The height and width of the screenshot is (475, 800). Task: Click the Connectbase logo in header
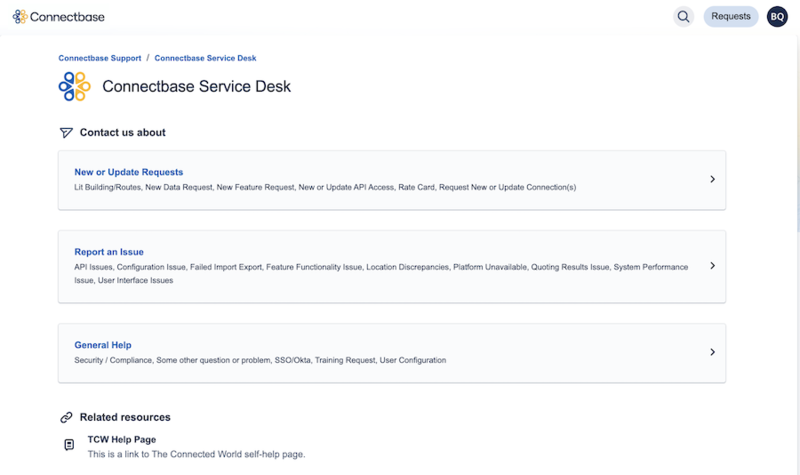58,17
